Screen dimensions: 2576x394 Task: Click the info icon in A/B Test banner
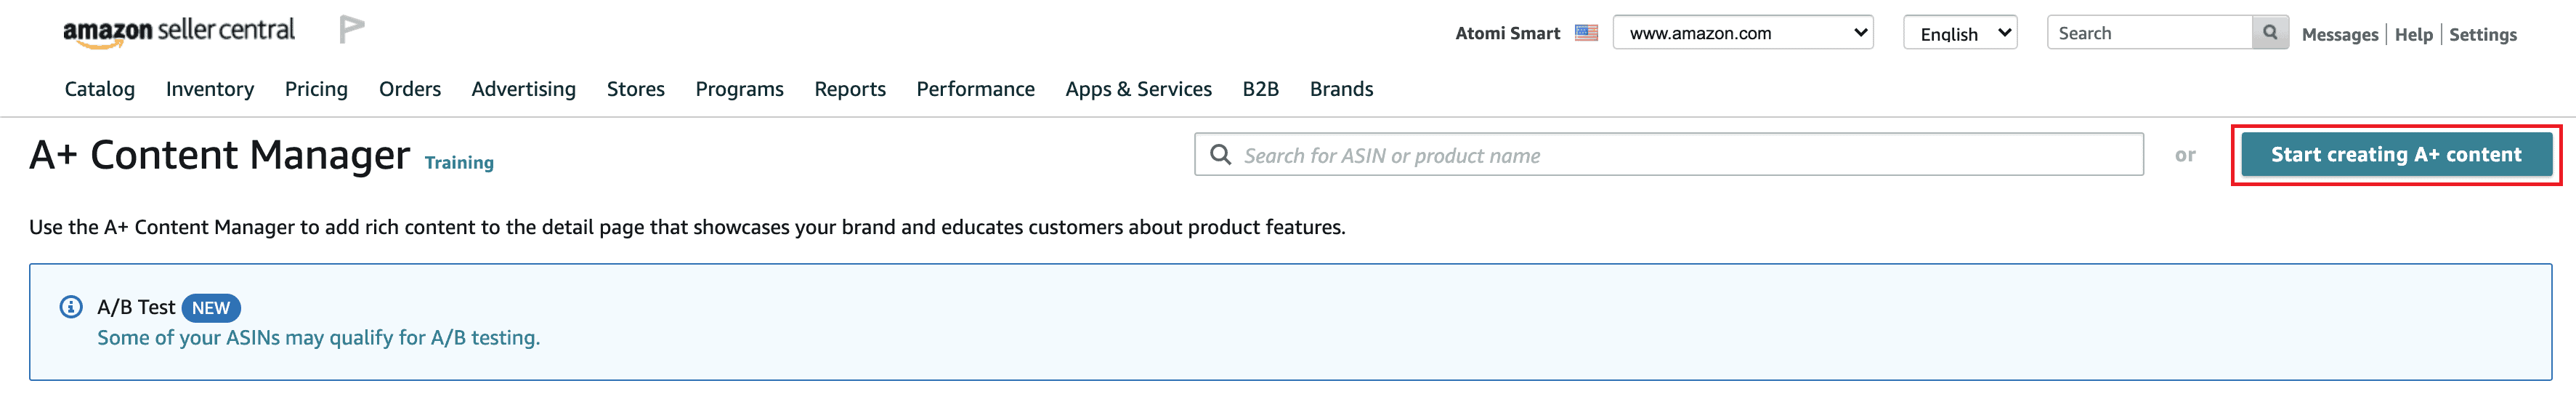pos(71,307)
